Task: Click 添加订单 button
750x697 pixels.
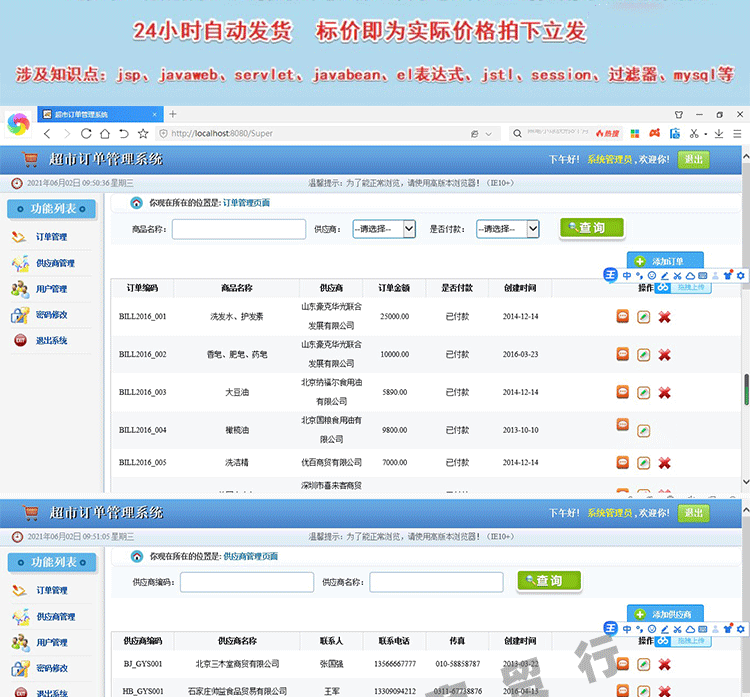Action: [x=665, y=261]
